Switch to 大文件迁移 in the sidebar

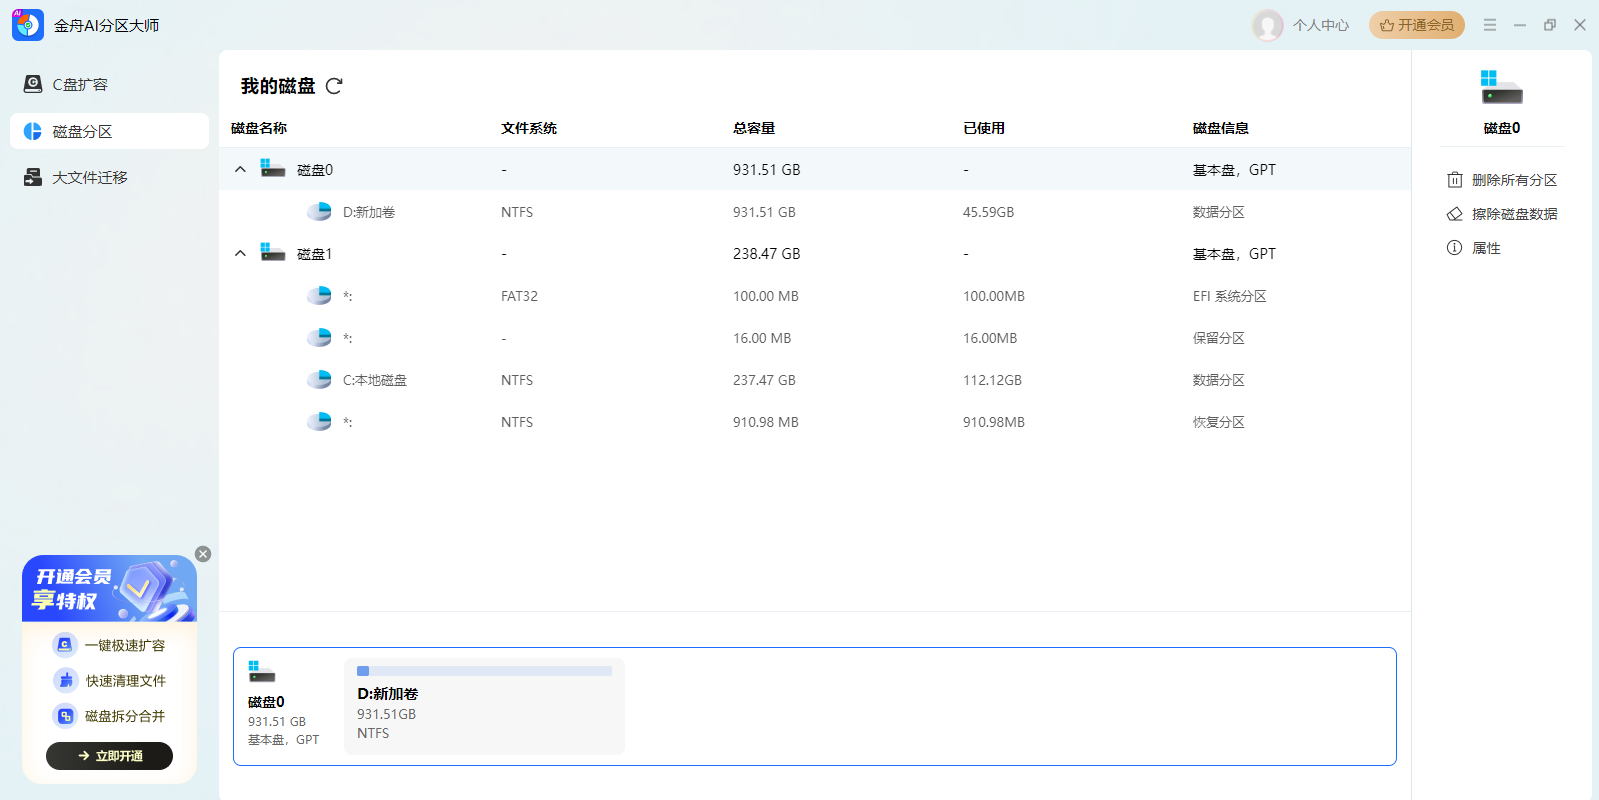89,178
